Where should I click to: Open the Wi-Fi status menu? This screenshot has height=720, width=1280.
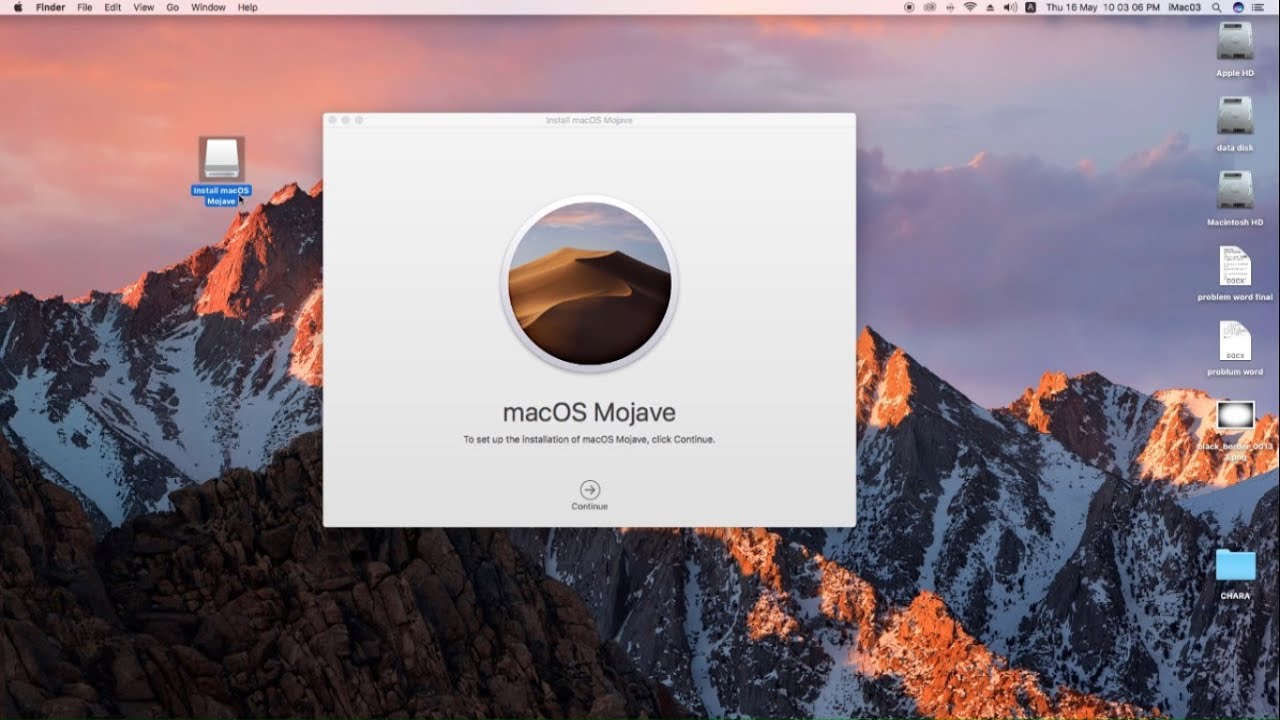(x=970, y=7)
